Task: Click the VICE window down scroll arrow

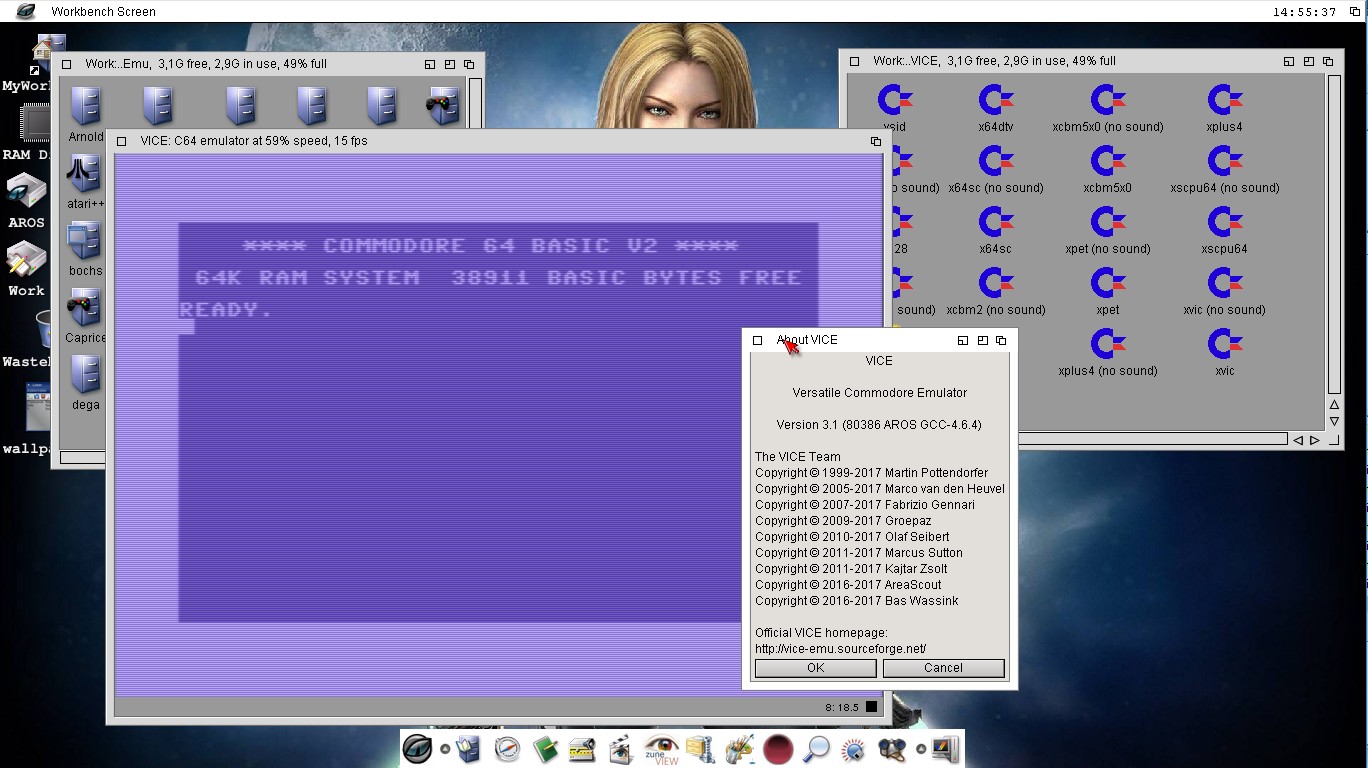Action: click(x=1334, y=421)
